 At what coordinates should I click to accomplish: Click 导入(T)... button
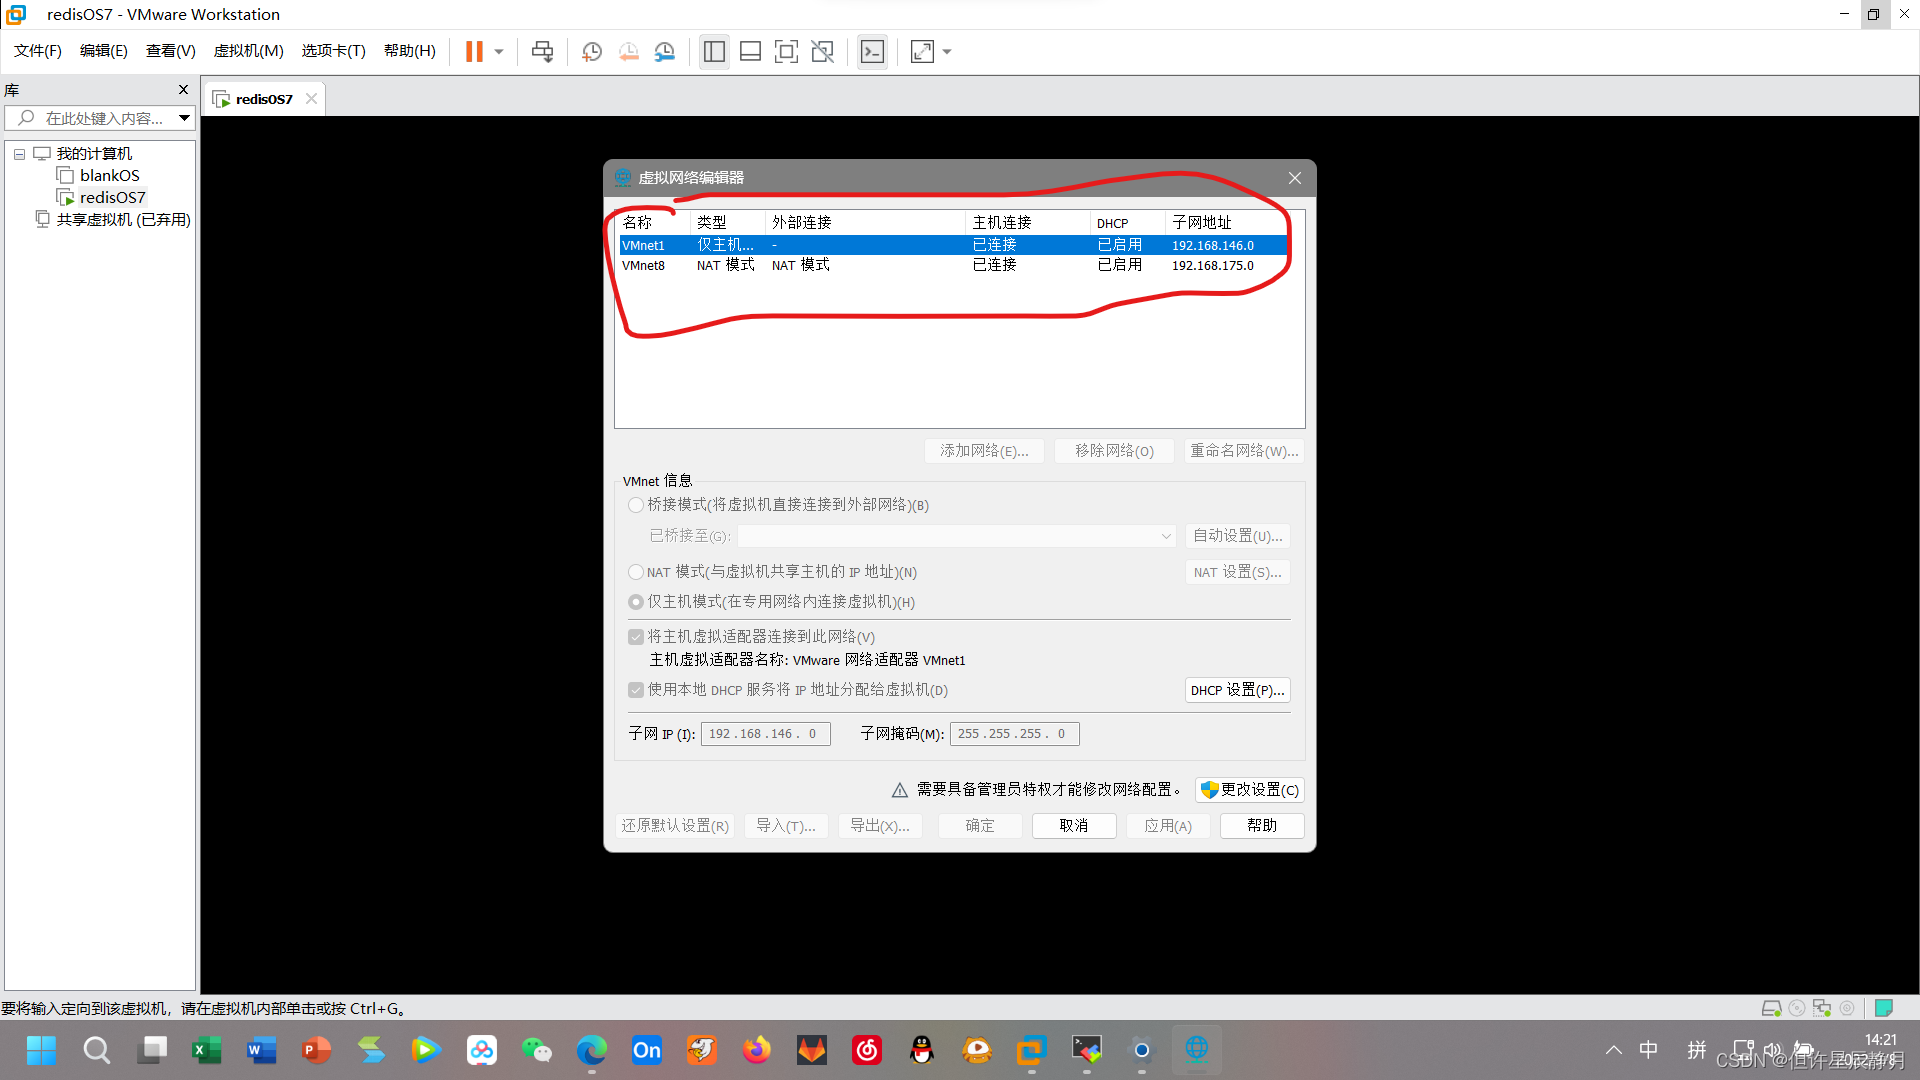tap(786, 826)
